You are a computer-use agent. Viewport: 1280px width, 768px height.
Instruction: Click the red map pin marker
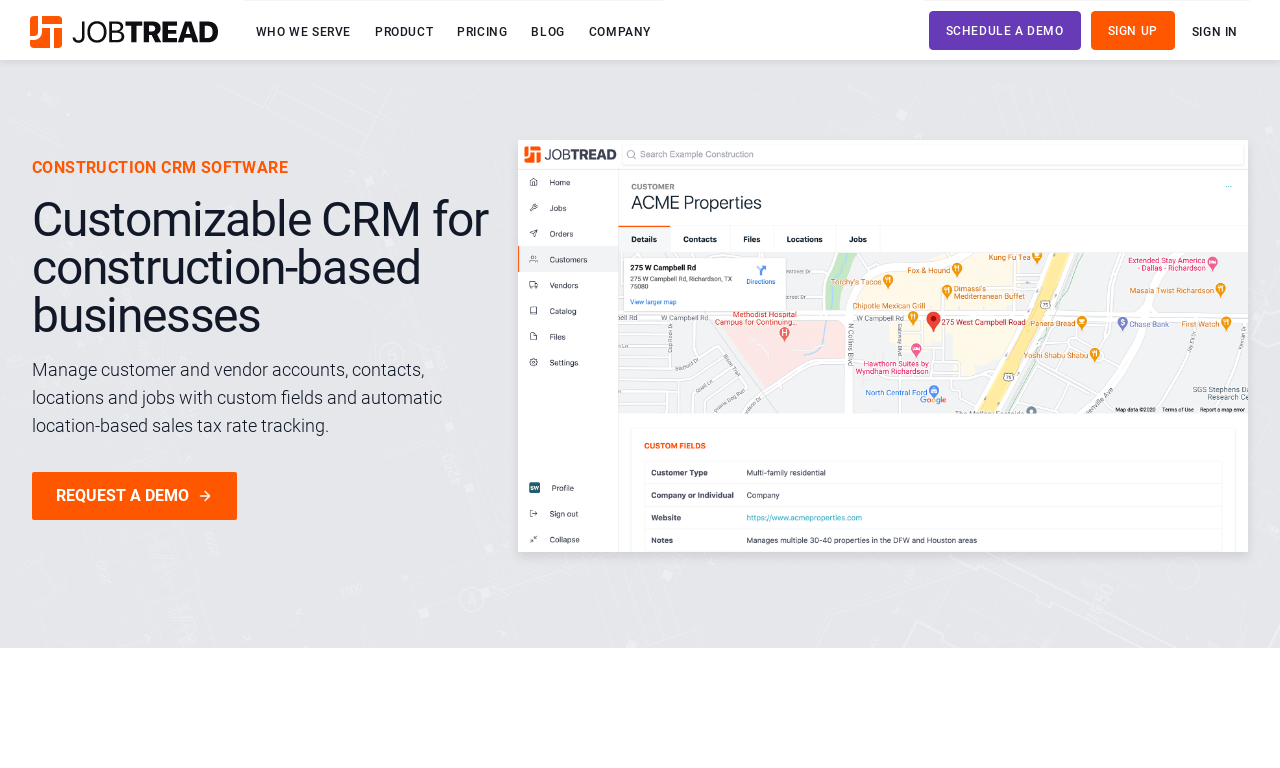[933, 321]
